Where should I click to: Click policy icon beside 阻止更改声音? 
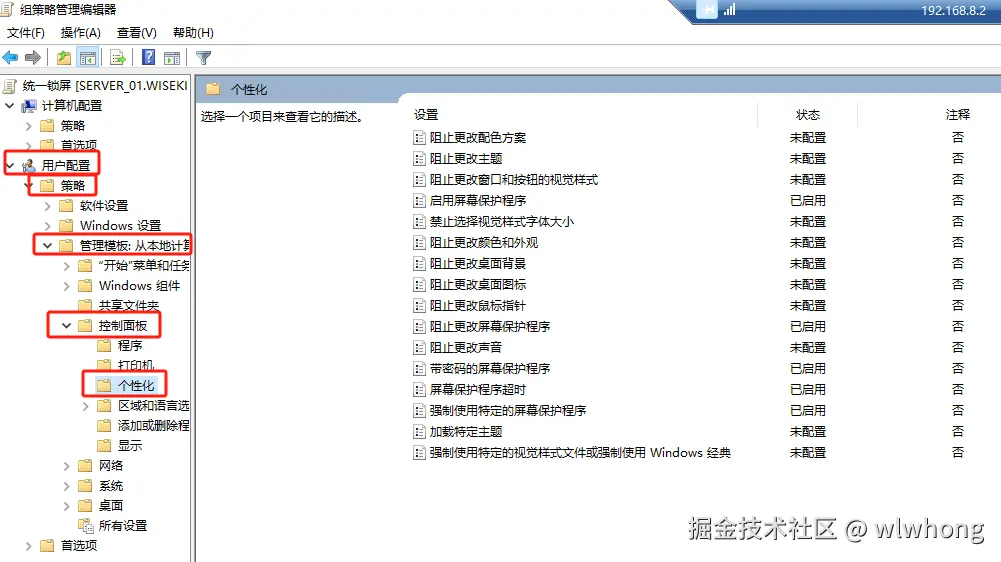419,348
